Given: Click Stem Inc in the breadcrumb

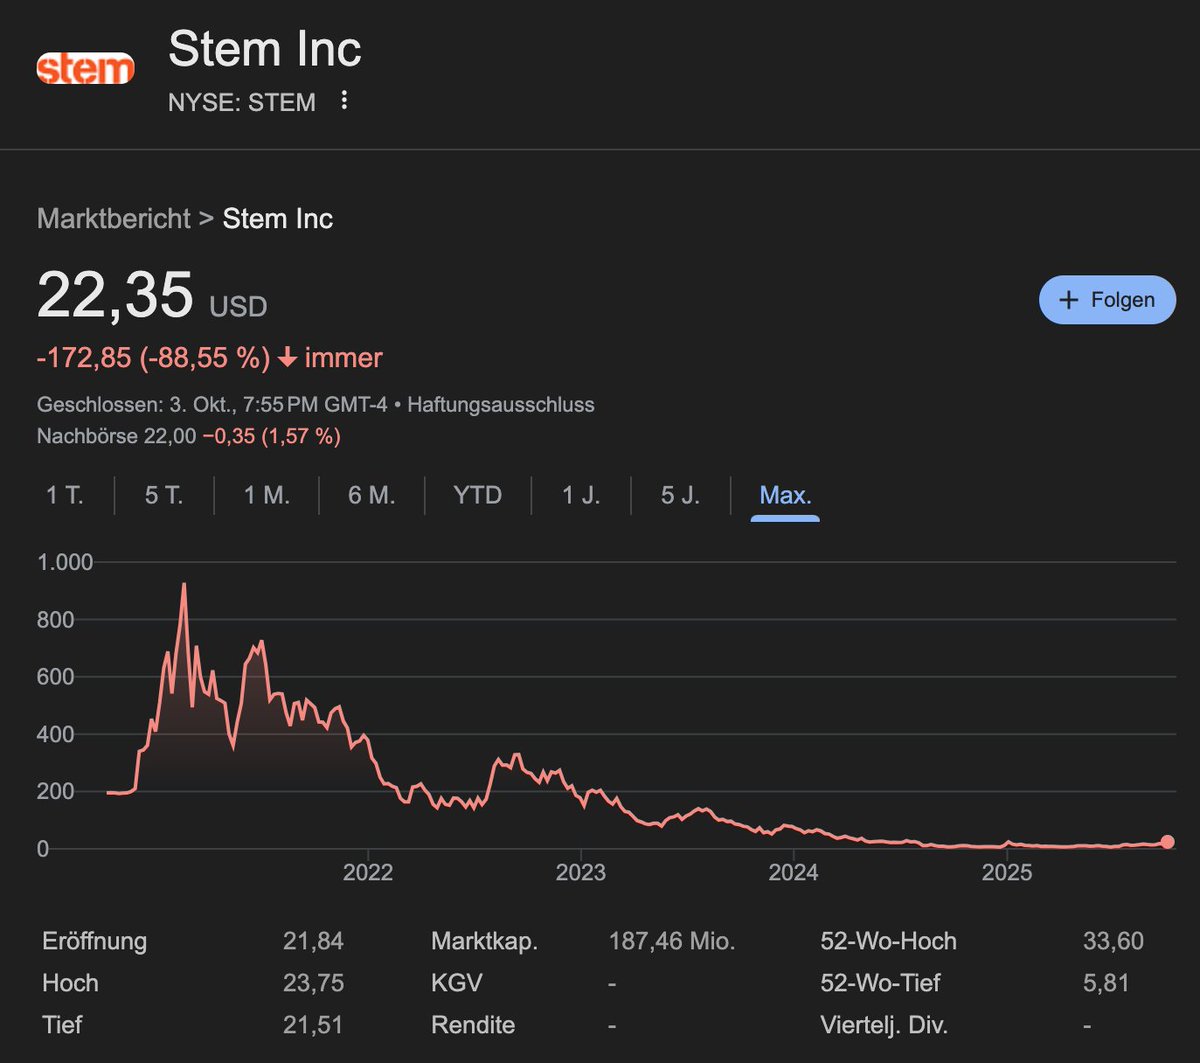Looking at the screenshot, I should [278, 219].
